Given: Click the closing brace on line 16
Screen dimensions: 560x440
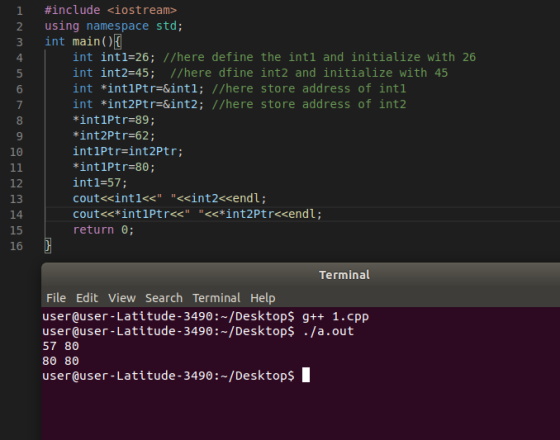Looking at the screenshot, I should (48, 246).
